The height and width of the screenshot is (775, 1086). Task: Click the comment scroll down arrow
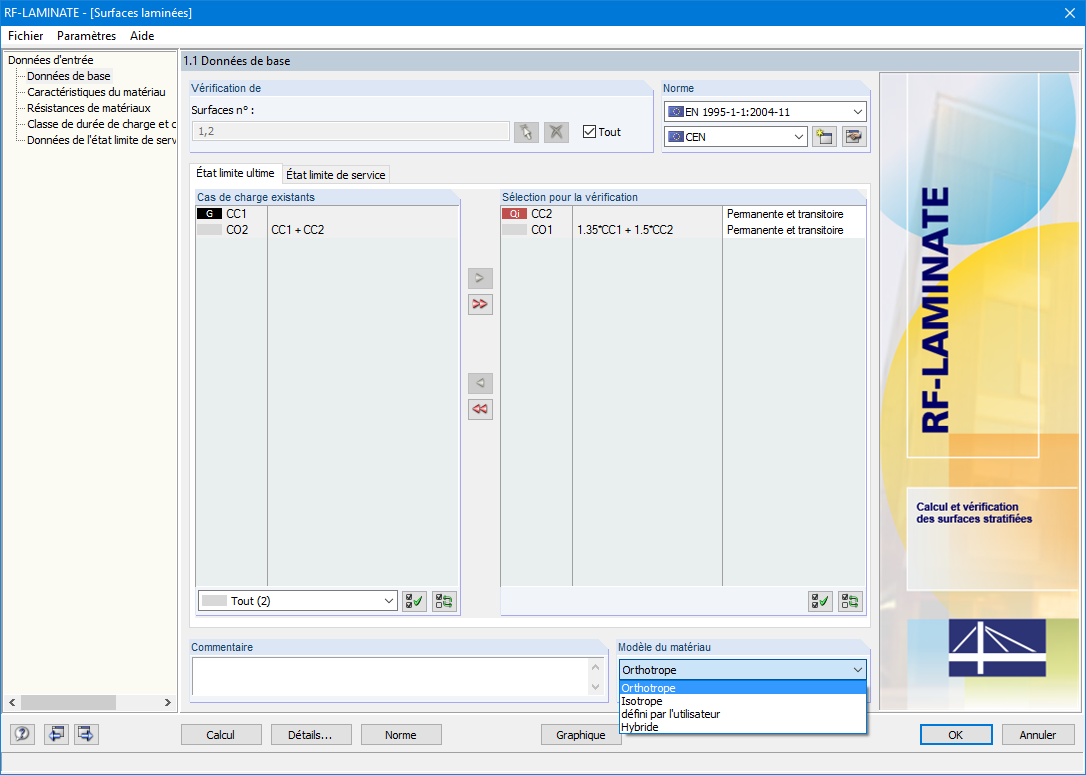point(596,686)
